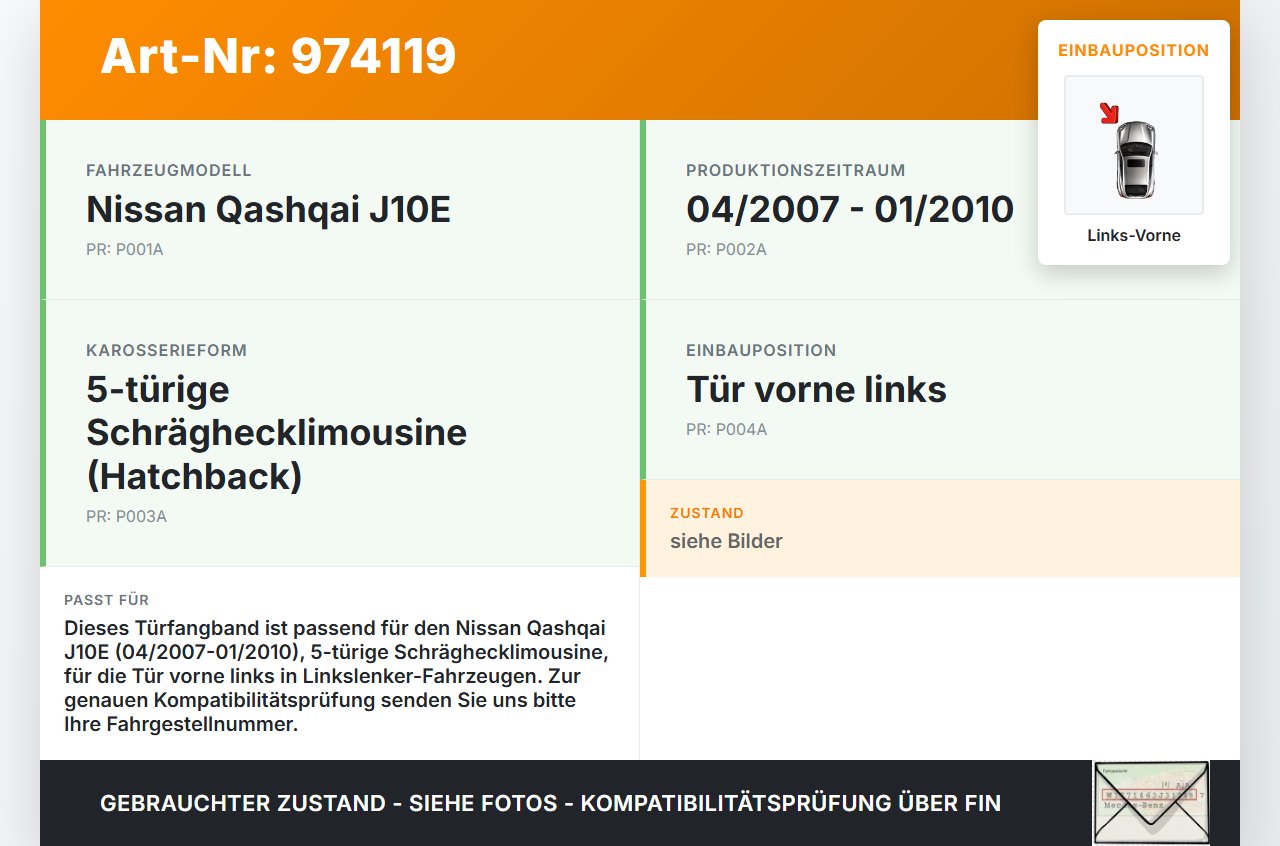Click the Nissan Qashqai J10E model name
Image resolution: width=1280 pixels, height=846 pixels.
(268, 210)
